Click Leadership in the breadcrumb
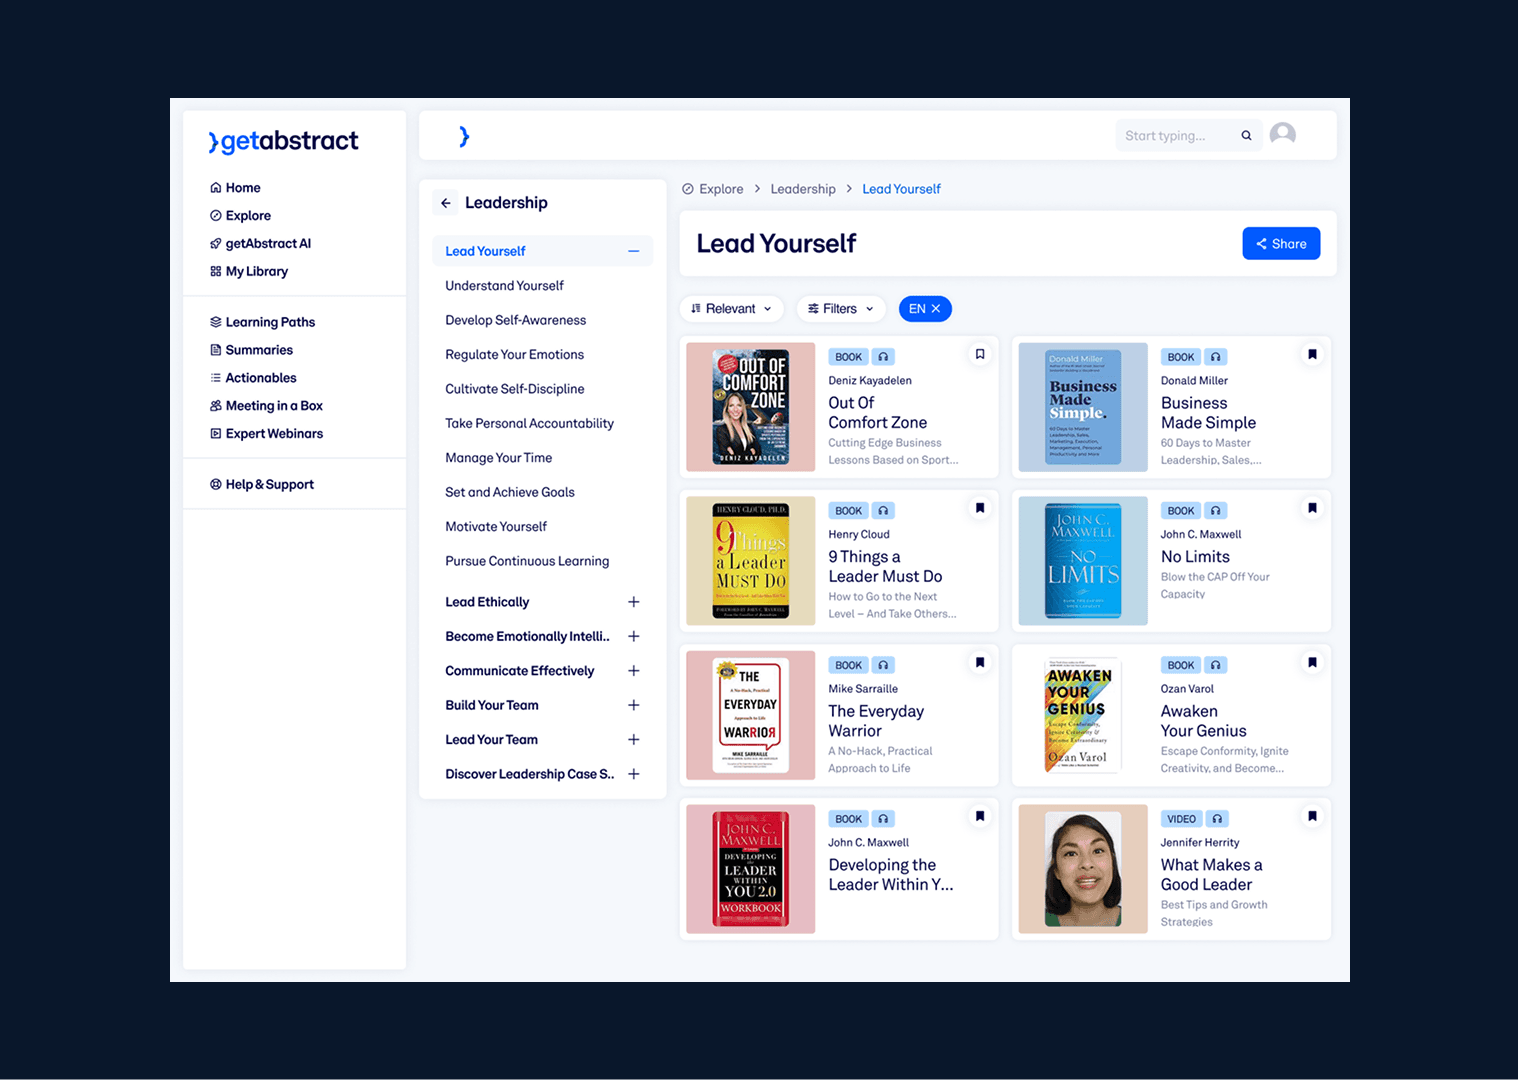Viewport: 1518px width, 1080px height. point(803,189)
